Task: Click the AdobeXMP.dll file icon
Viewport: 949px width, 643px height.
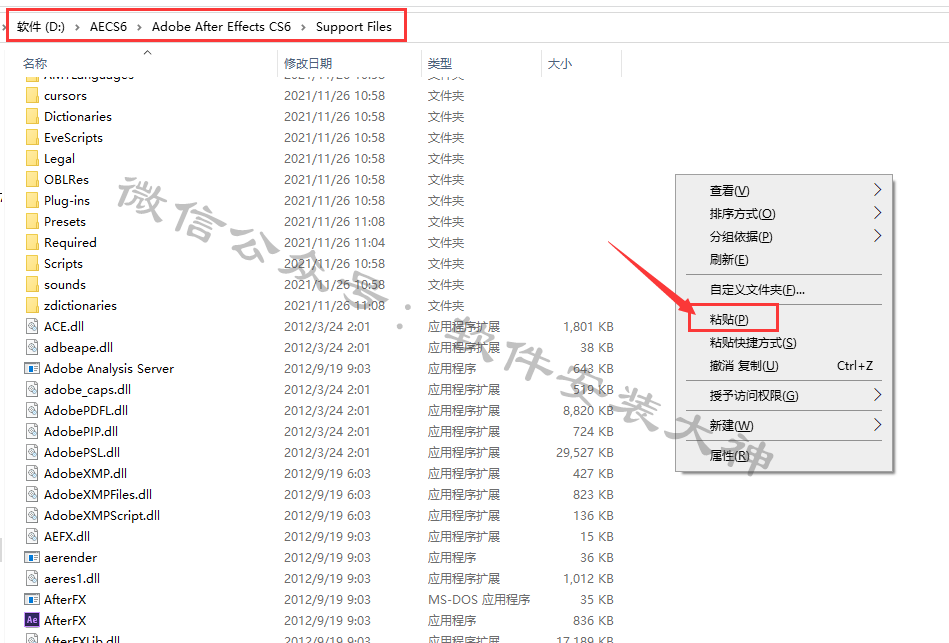Action: coord(32,473)
